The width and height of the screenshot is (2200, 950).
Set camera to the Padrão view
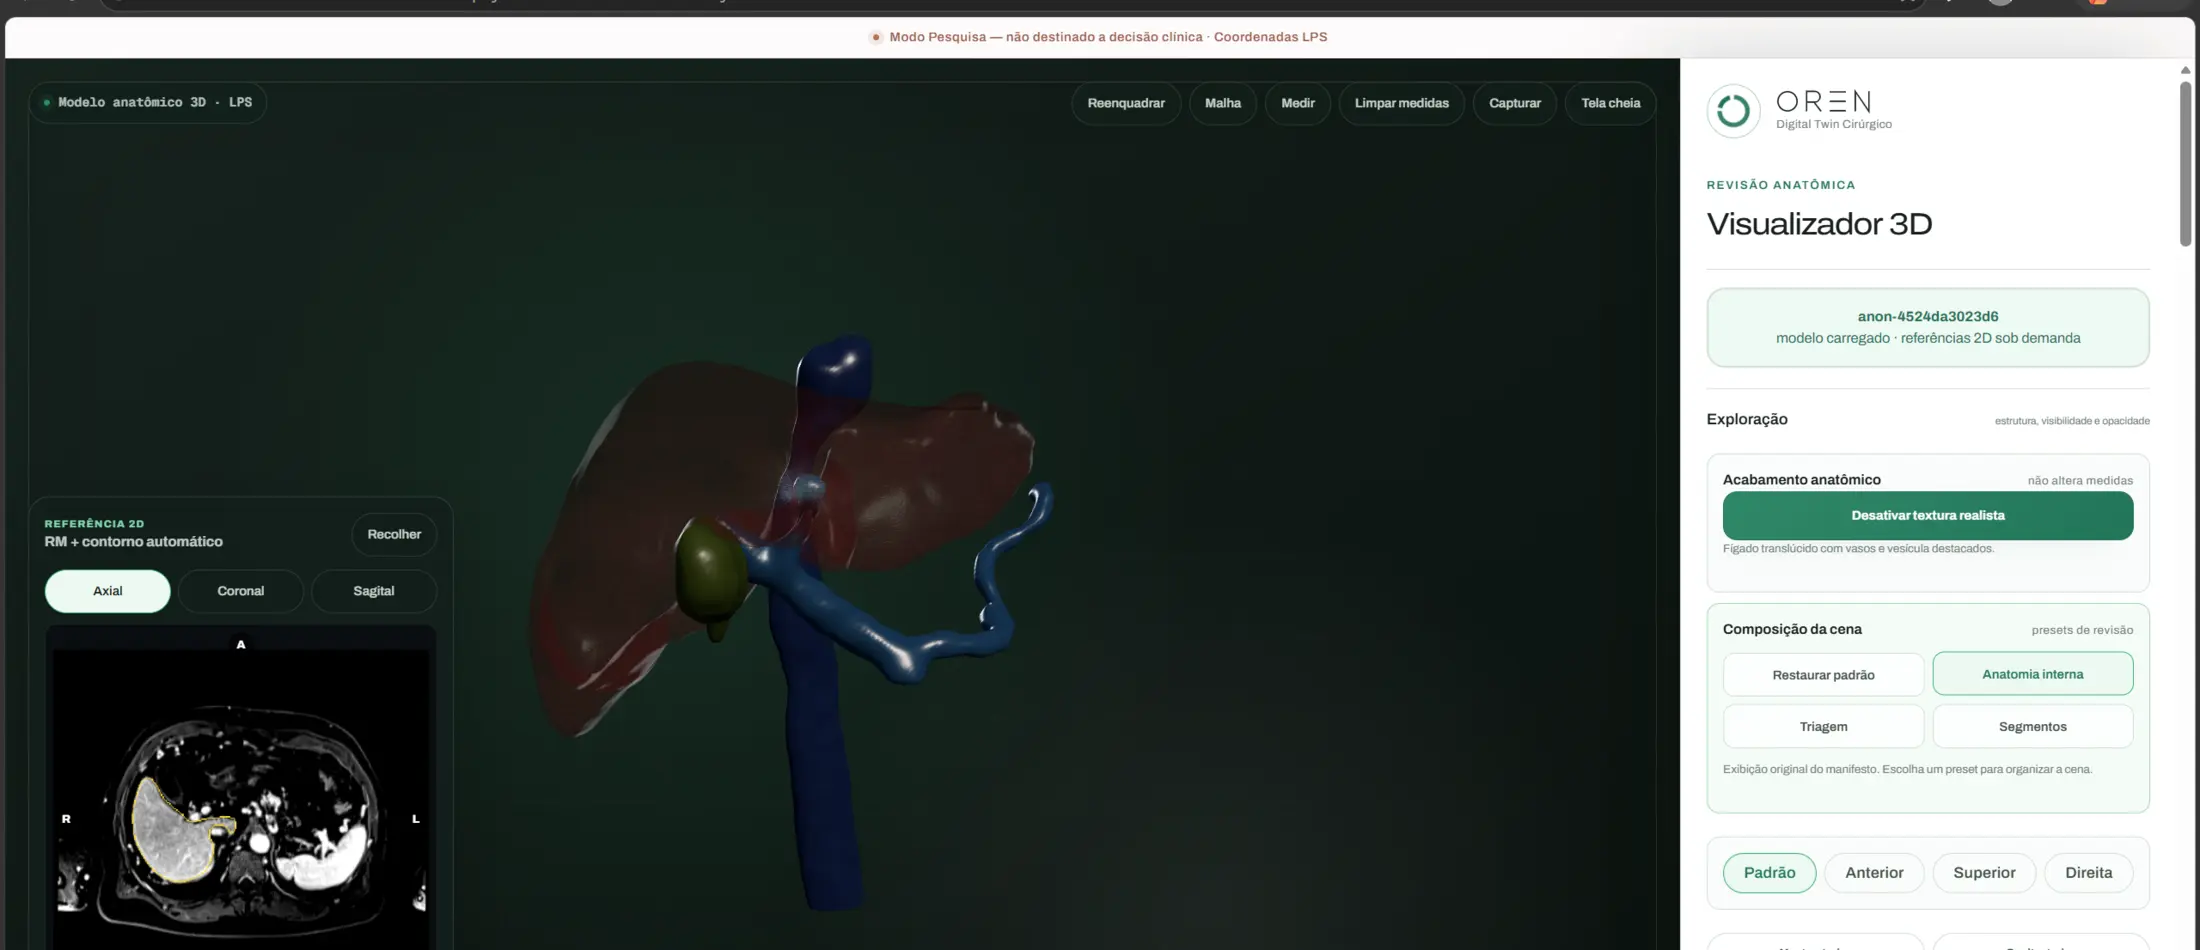tap(1769, 873)
